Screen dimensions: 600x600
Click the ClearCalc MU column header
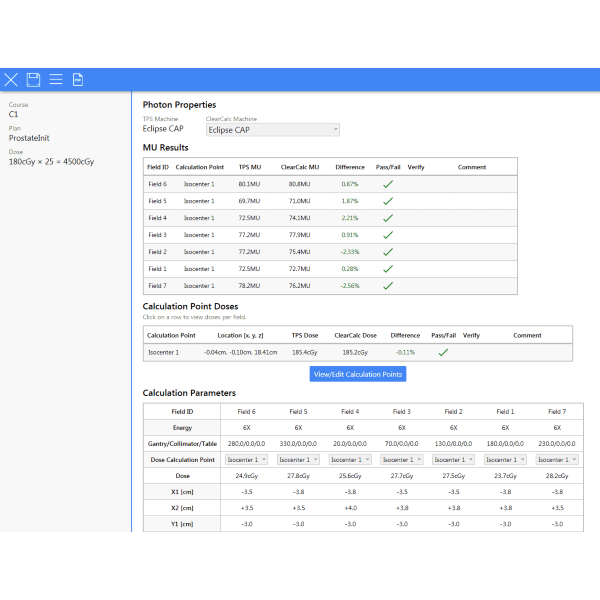click(300, 167)
